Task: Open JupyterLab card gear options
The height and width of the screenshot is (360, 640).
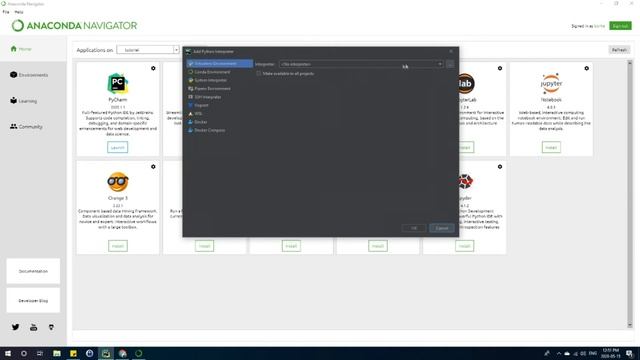Action: click(500, 68)
